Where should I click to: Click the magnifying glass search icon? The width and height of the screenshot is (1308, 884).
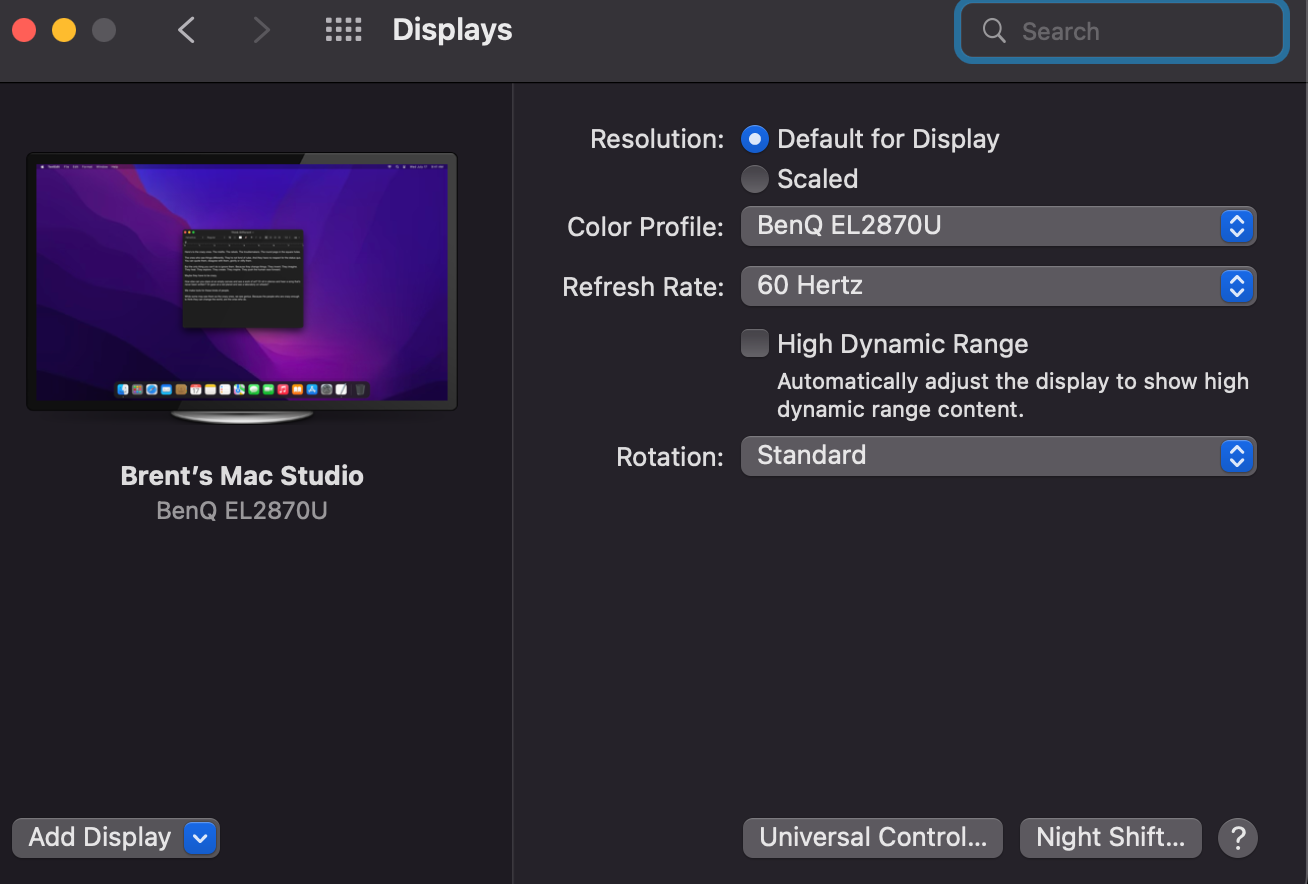tap(993, 31)
